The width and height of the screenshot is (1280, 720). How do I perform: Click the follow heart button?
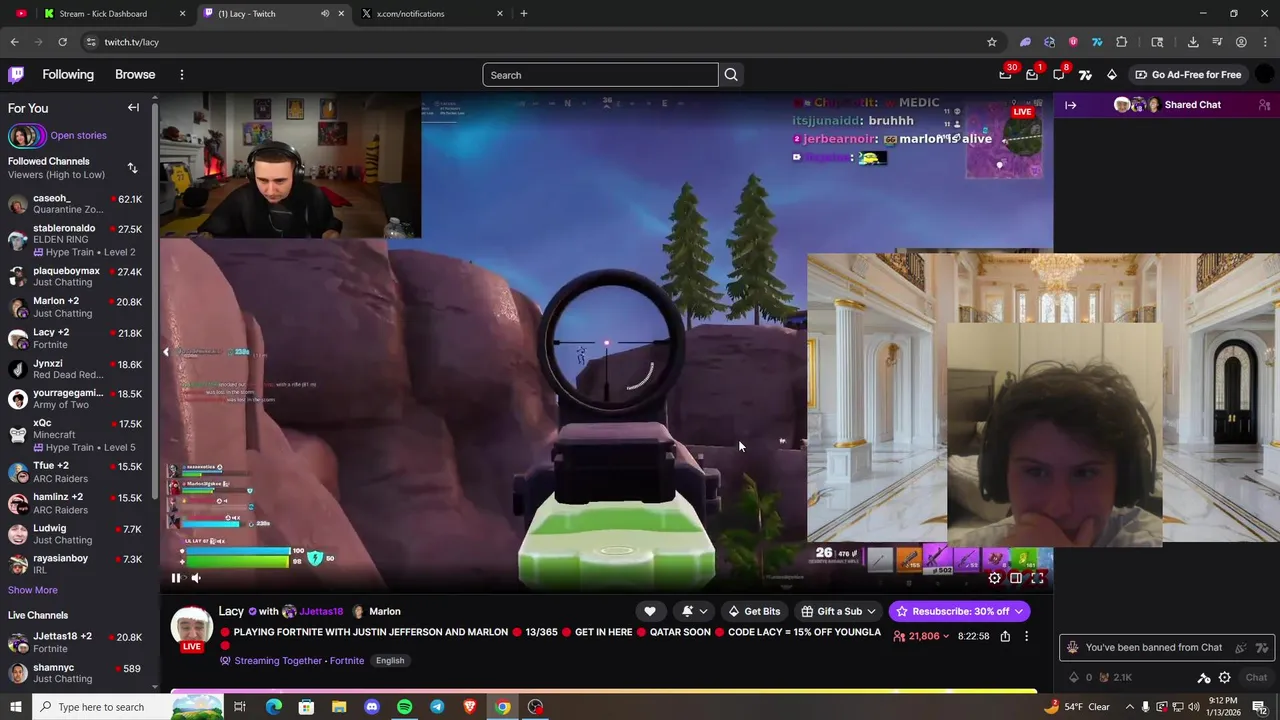tap(650, 611)
